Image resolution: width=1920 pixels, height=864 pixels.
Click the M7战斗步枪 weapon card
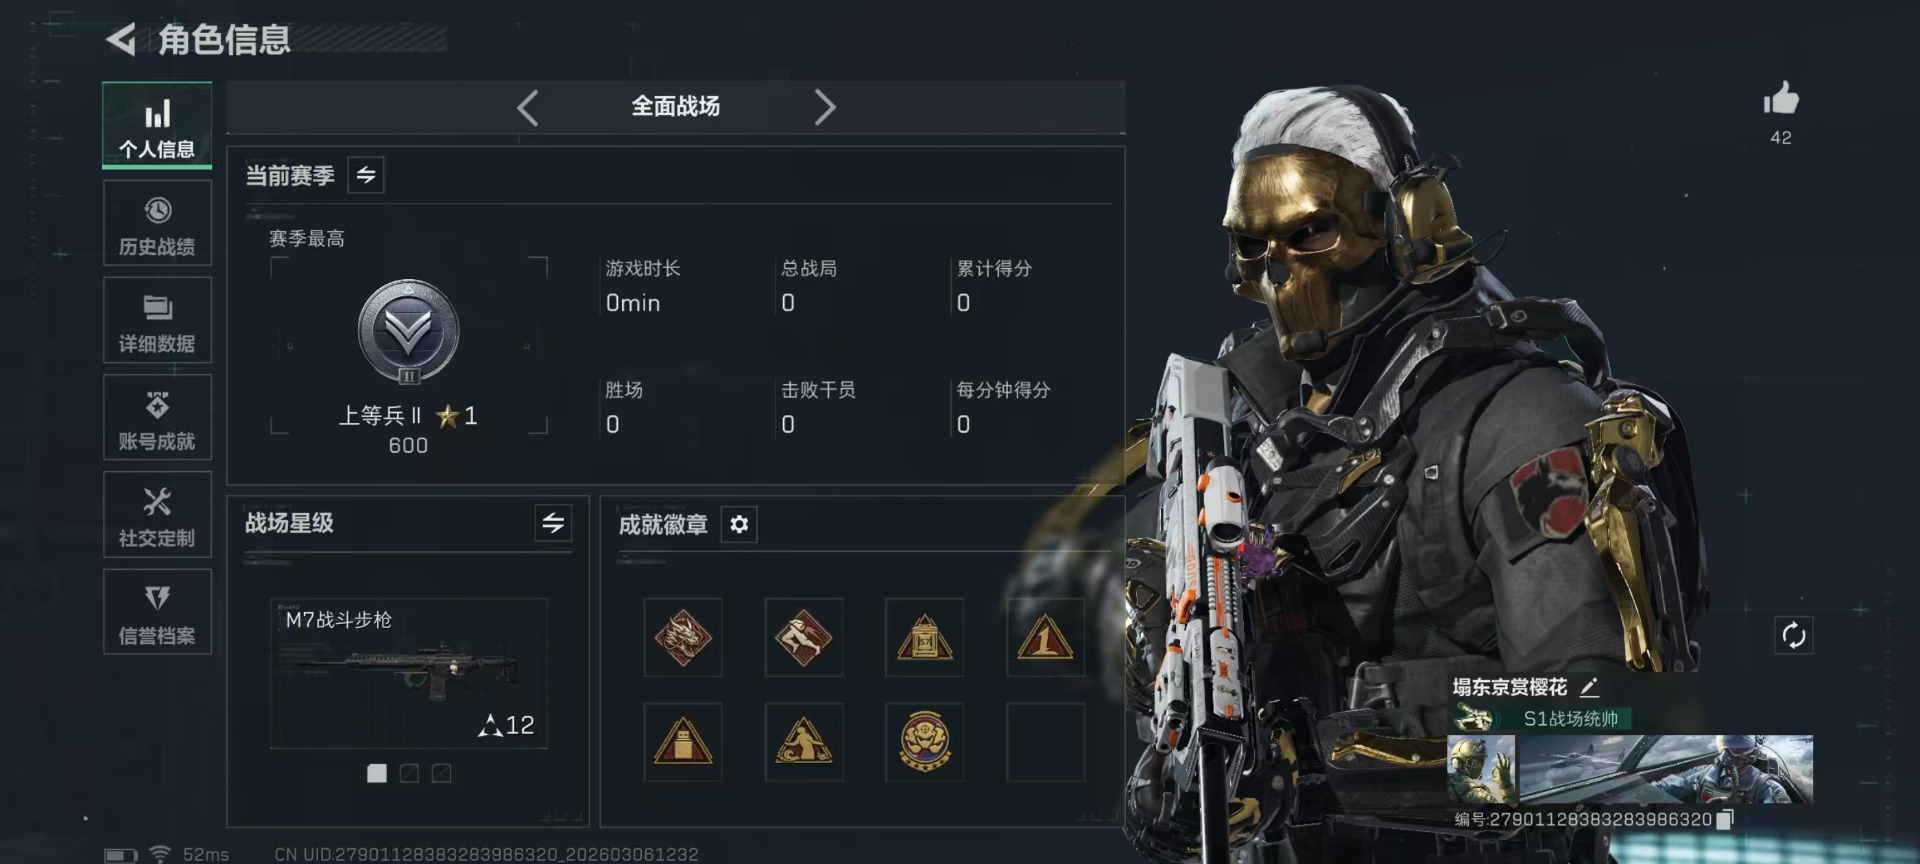point(408,673)
